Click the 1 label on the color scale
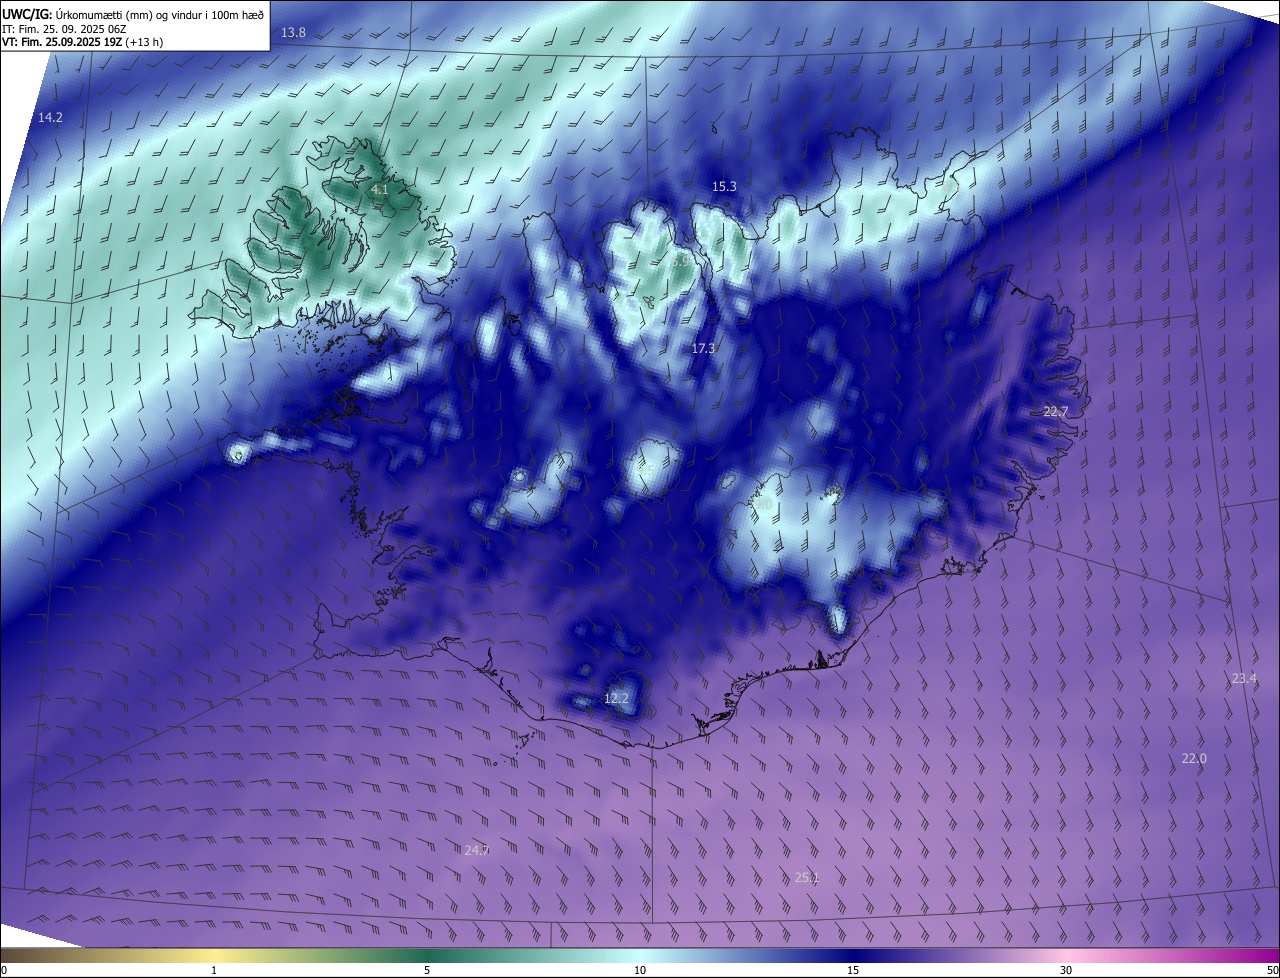This screenshot has width=1280, height=978. tap(214, 971)
